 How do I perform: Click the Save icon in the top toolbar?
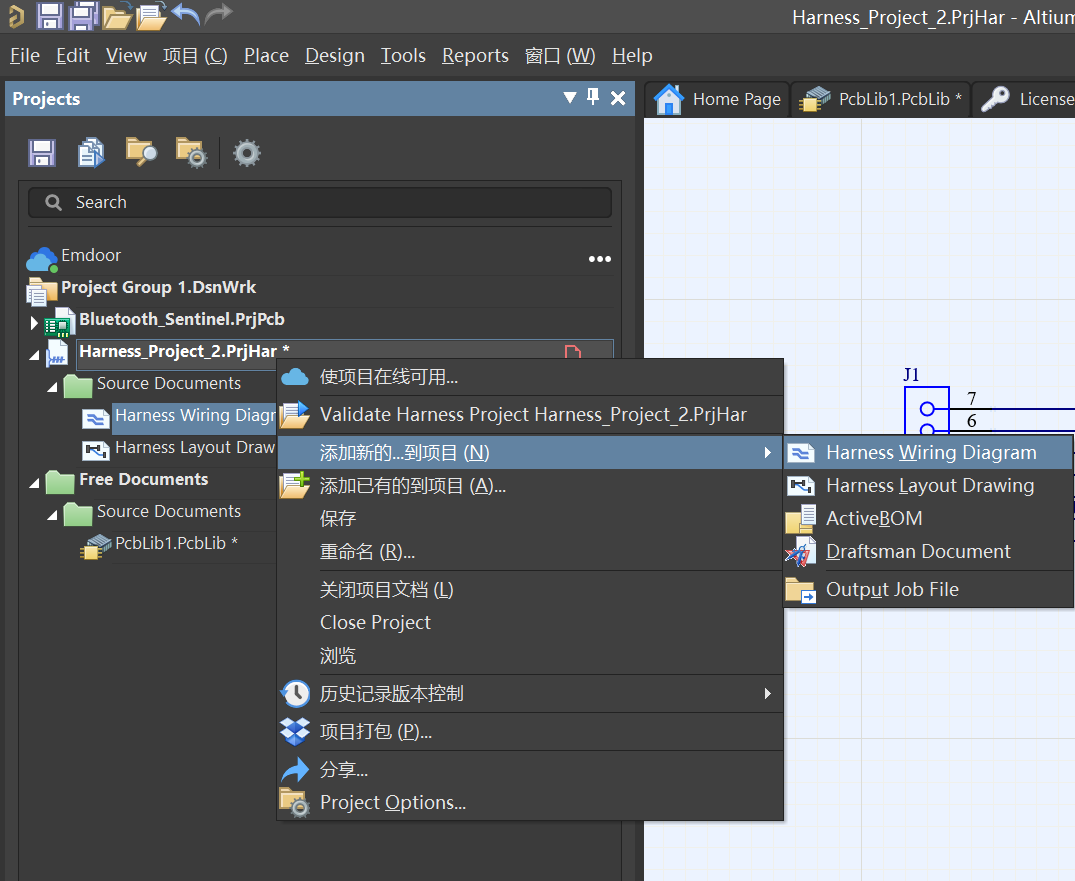point(50,14)
